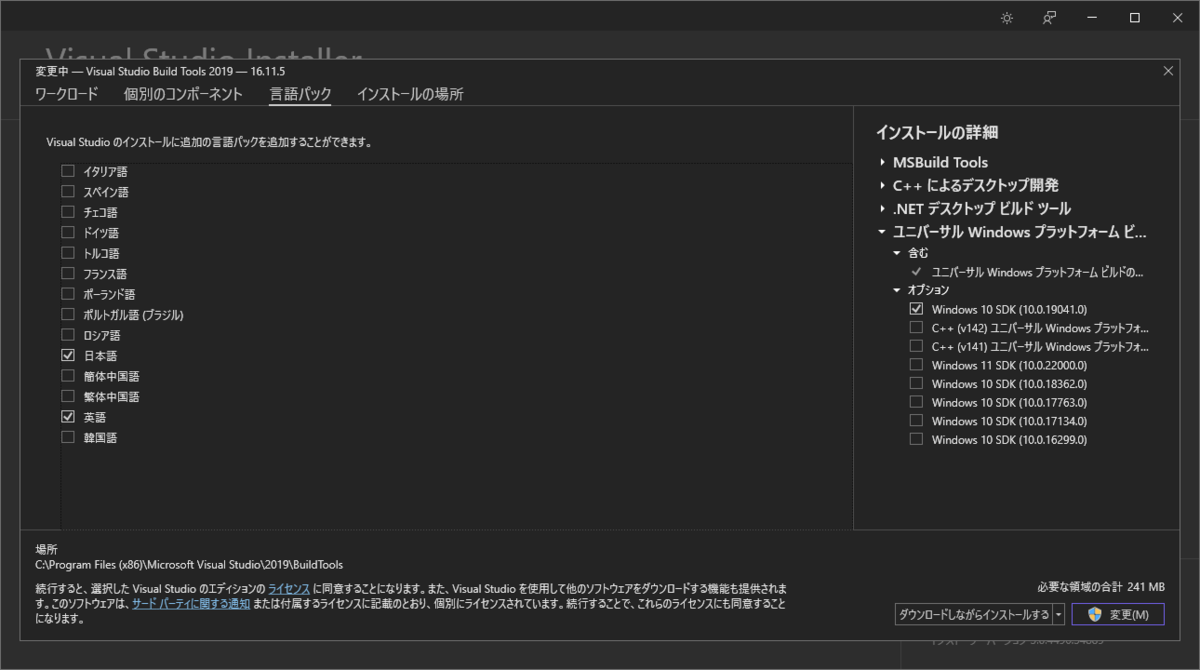Check the 繁体中国語 language pack
1200x670 pixels.
(68, 396)
